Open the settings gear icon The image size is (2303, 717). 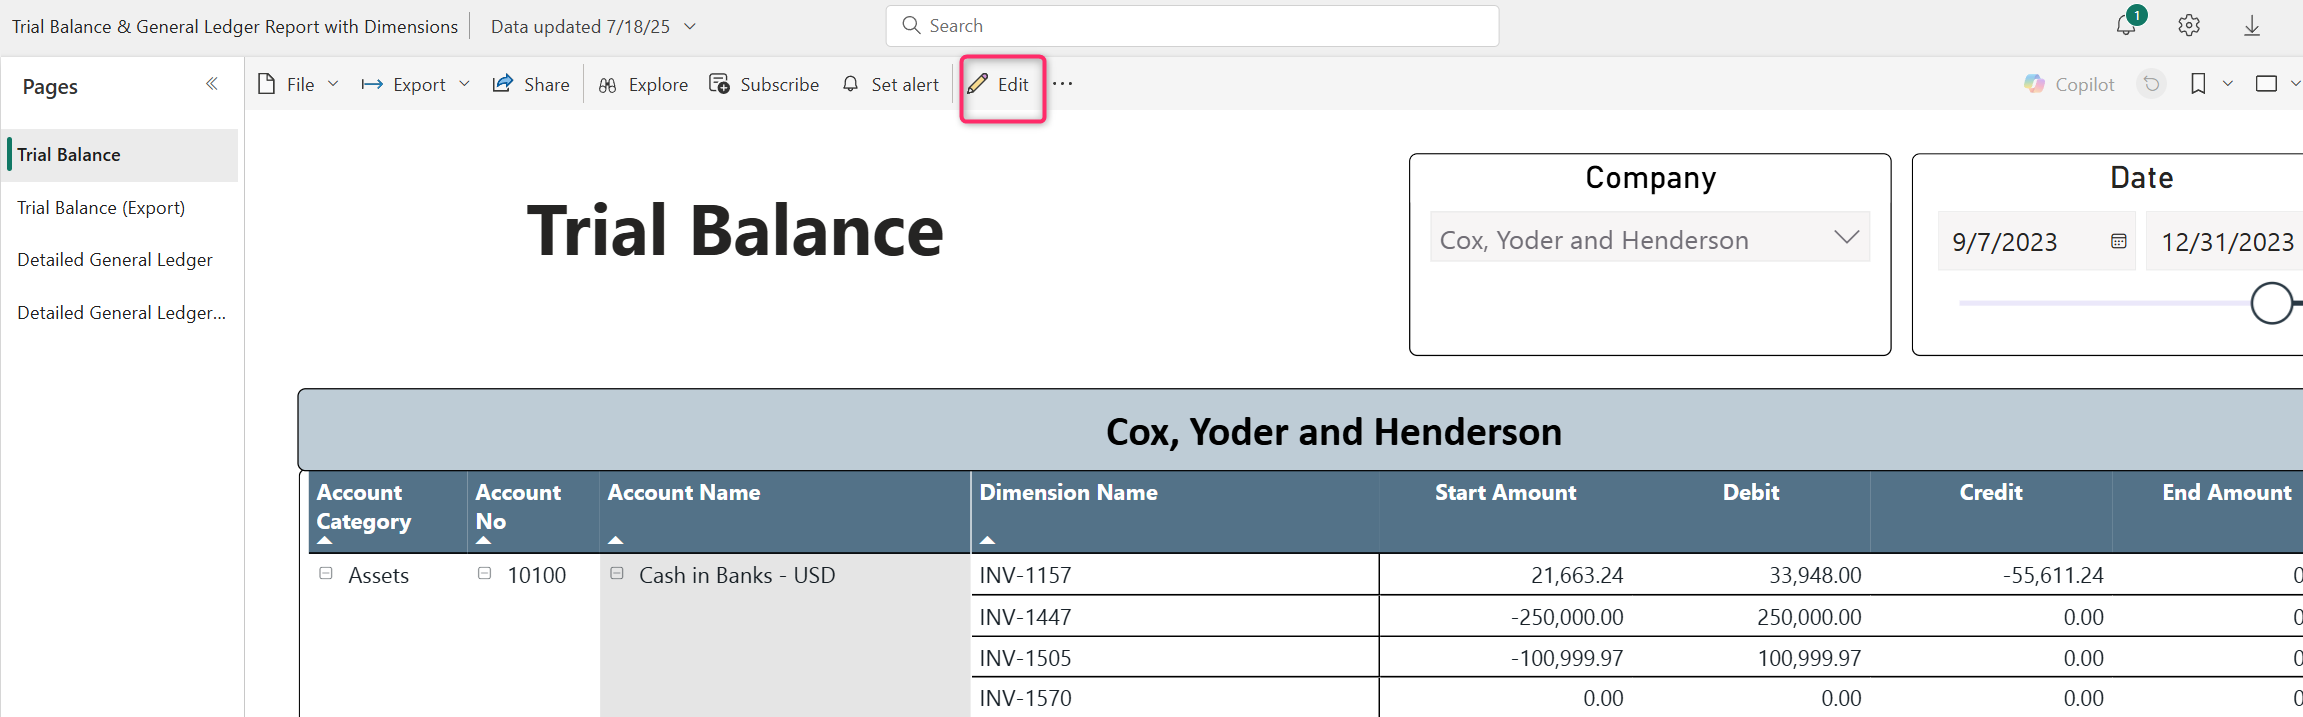2189,26
